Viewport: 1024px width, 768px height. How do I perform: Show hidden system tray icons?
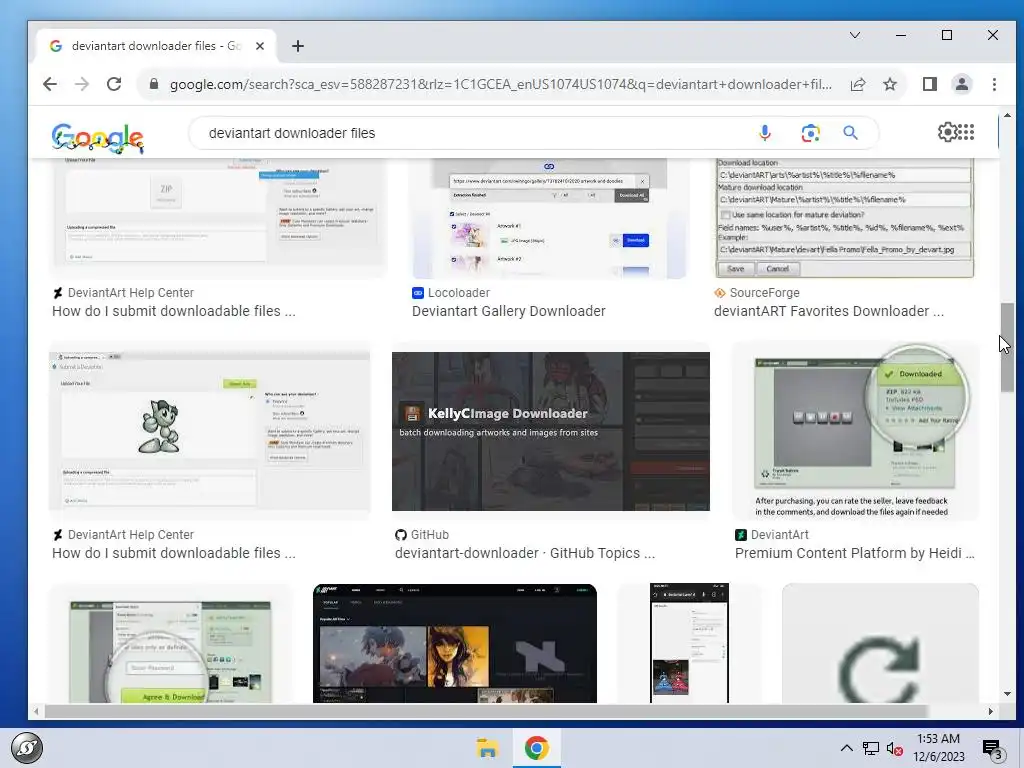pyautogui.click(x=846, y=748)
